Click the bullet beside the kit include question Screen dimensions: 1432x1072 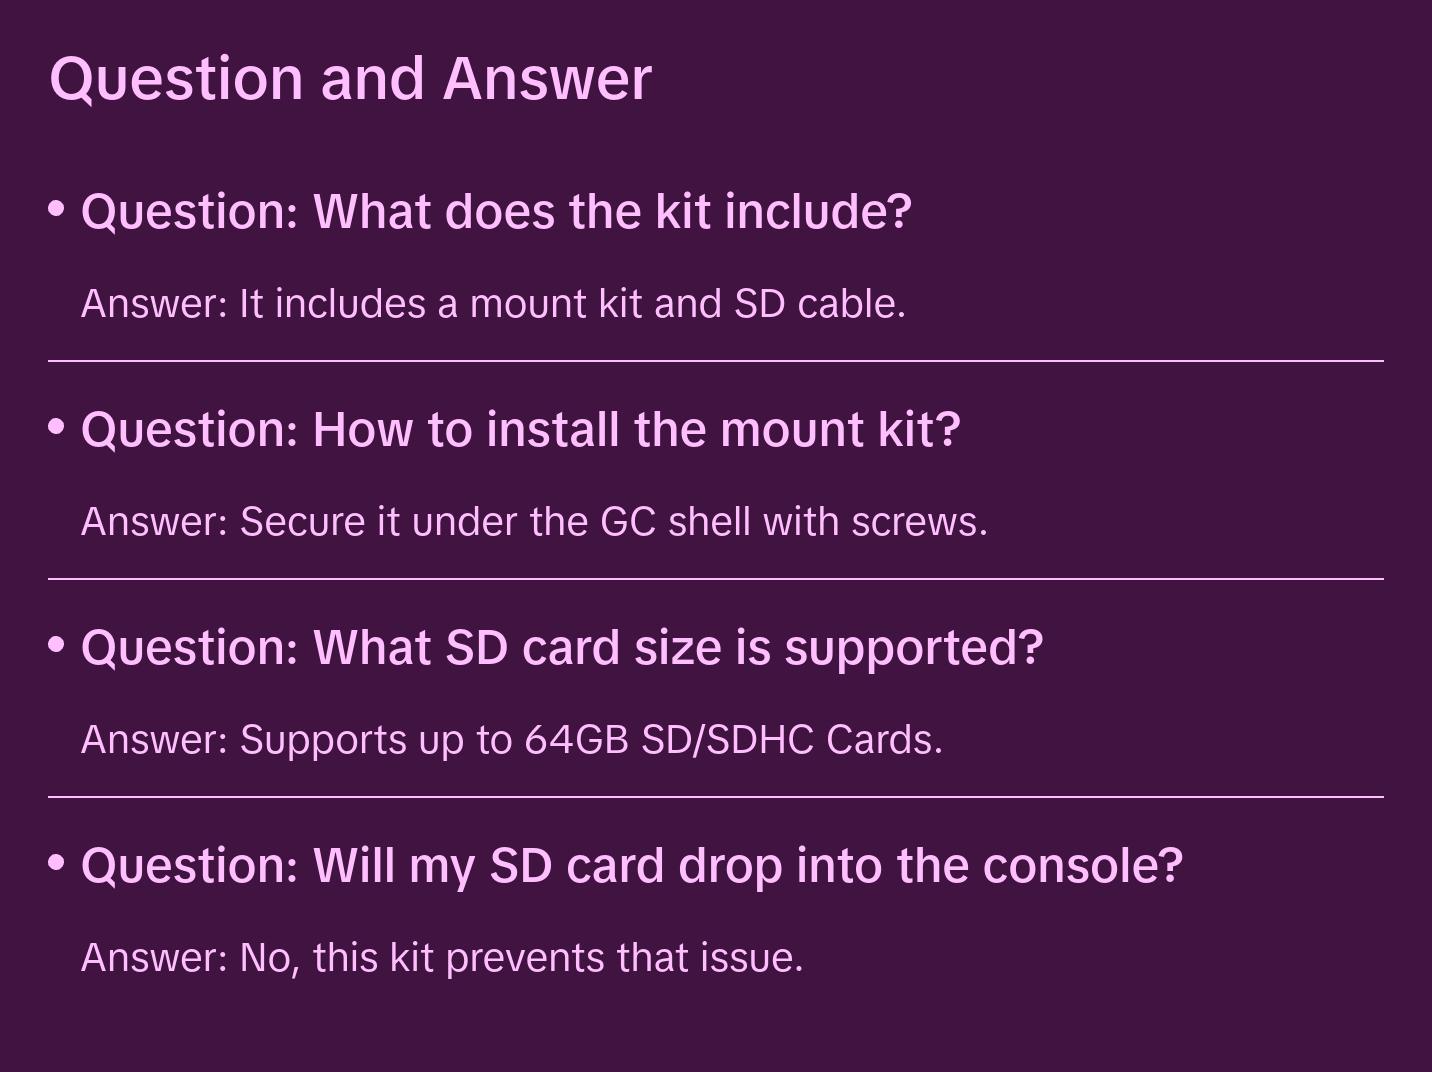click(57, 209)
